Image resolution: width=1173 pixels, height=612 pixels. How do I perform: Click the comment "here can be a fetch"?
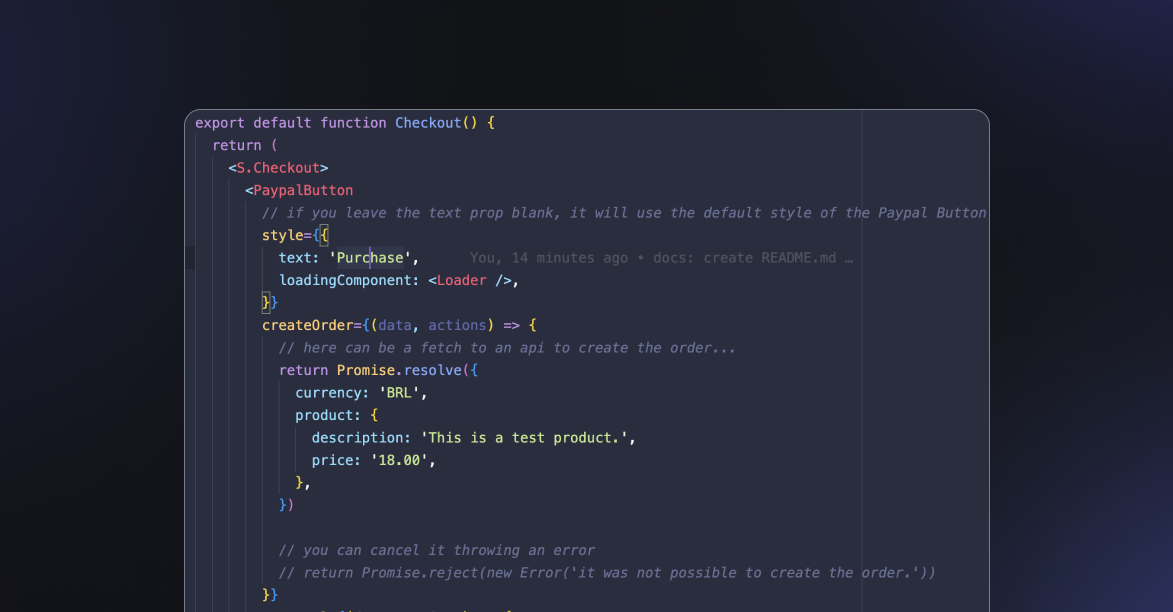point(507,348)
